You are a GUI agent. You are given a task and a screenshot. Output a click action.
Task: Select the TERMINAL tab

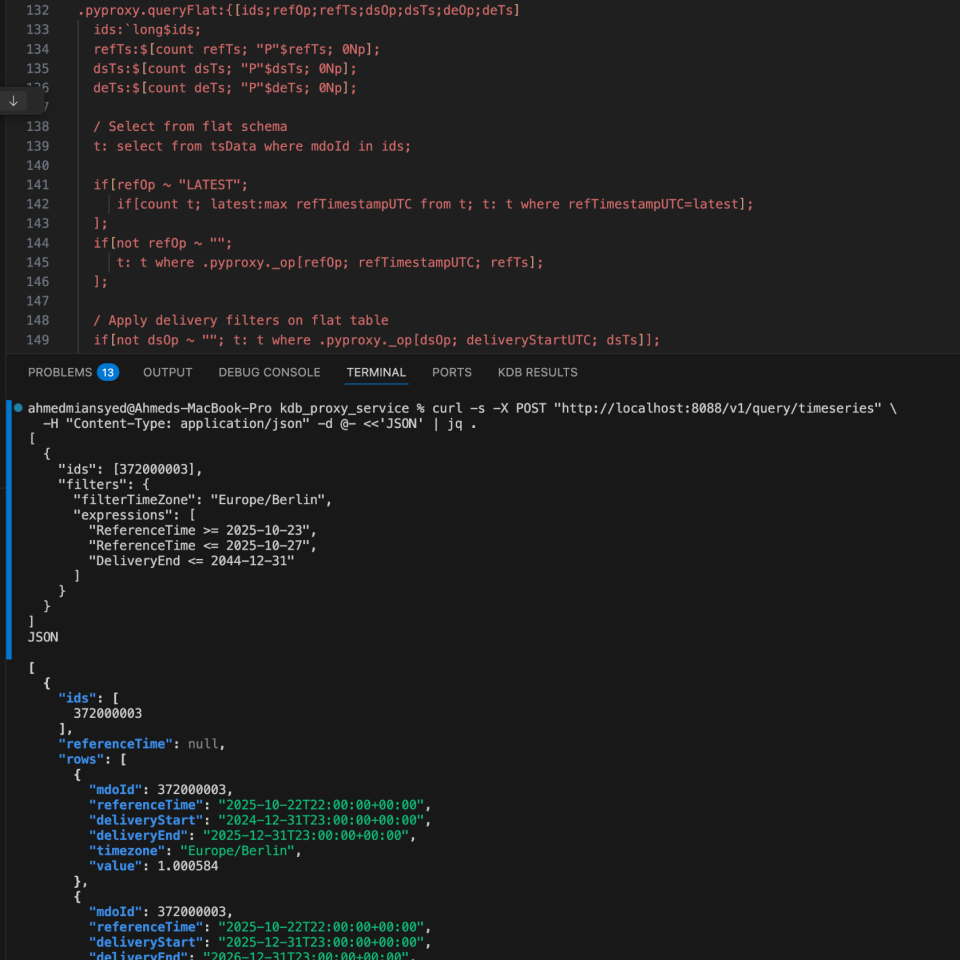click(376, 372)
